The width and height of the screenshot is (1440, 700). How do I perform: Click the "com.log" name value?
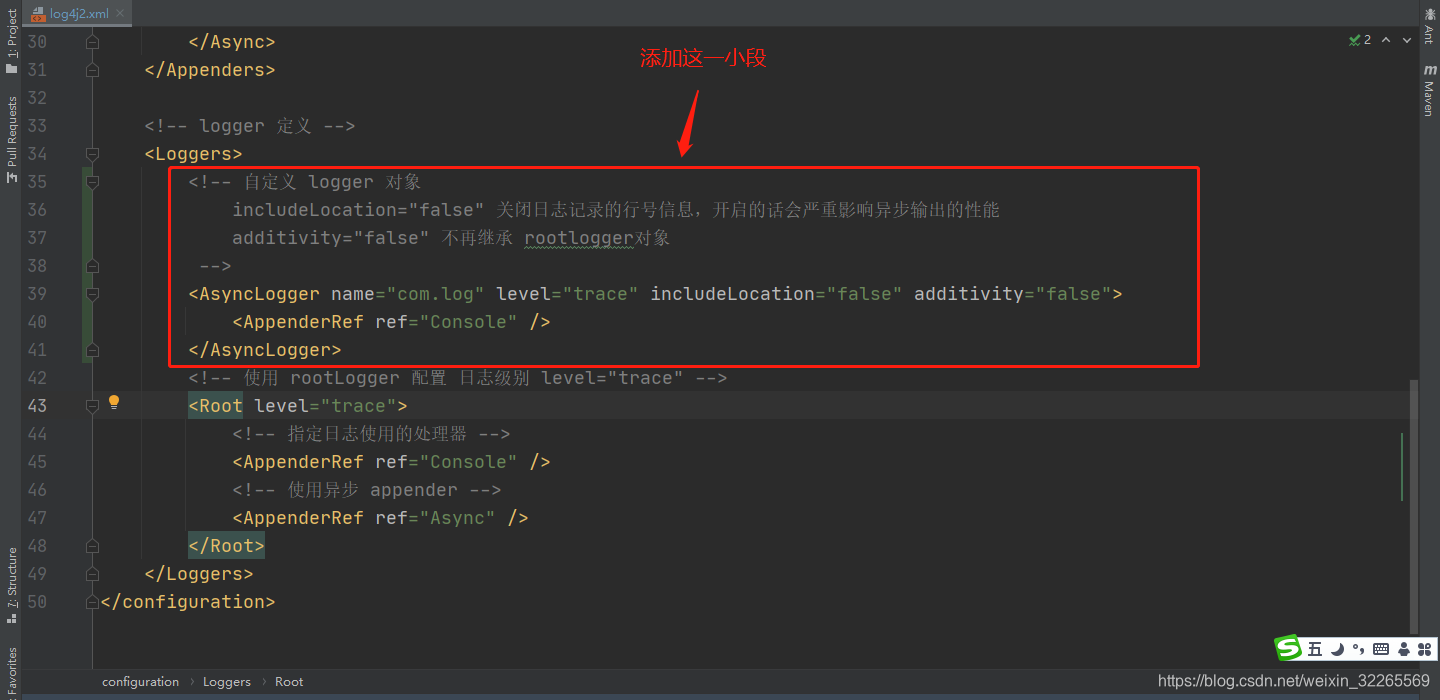tap(436, 294)
